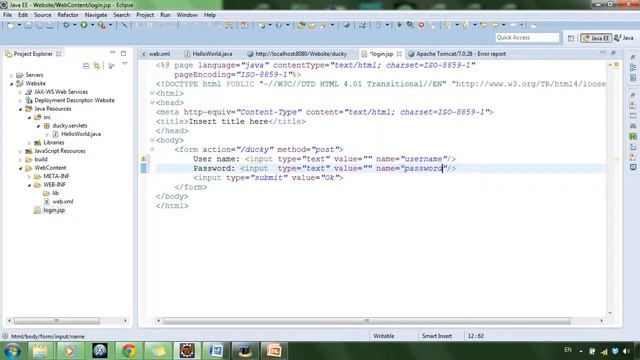The width and height of the screenshot is (640, 360).
Task: Open the Navigate menu
Action: coord(96,15)
